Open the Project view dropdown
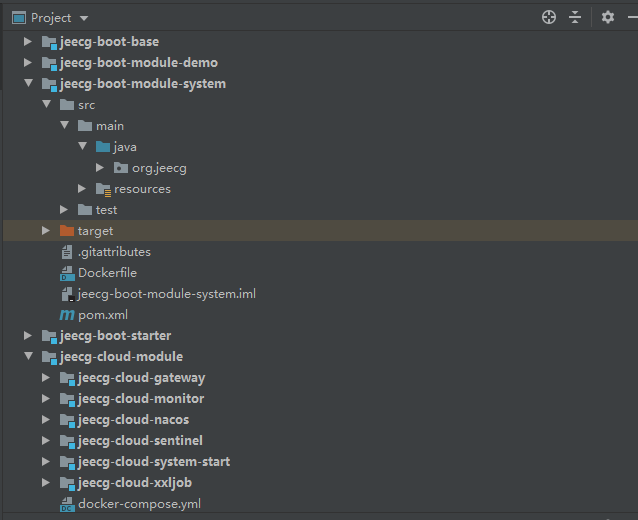This screenshot has width=638, height=520. click(84, 18)
